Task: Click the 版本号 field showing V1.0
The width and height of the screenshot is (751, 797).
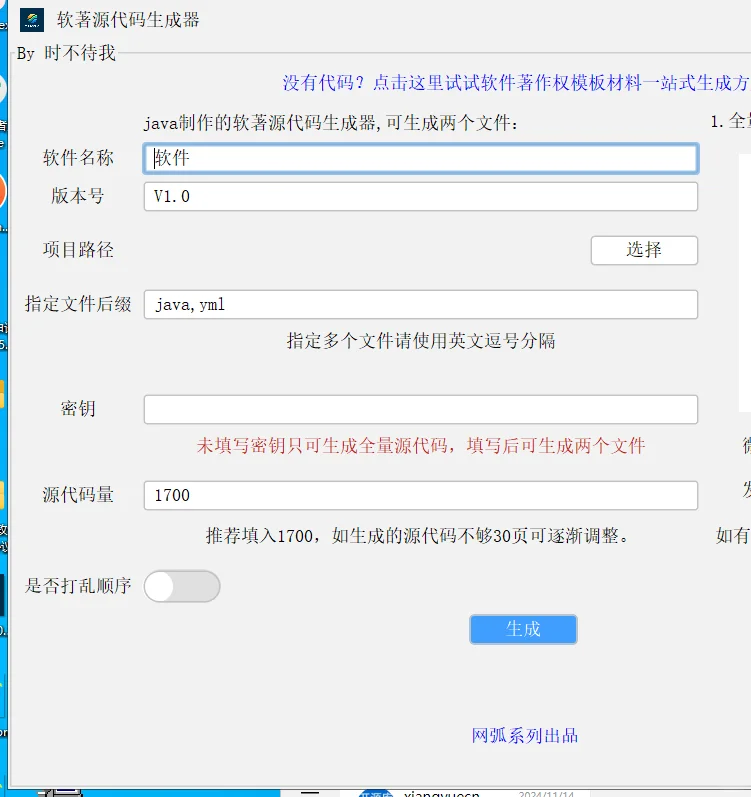Action: tap(421, 197)
